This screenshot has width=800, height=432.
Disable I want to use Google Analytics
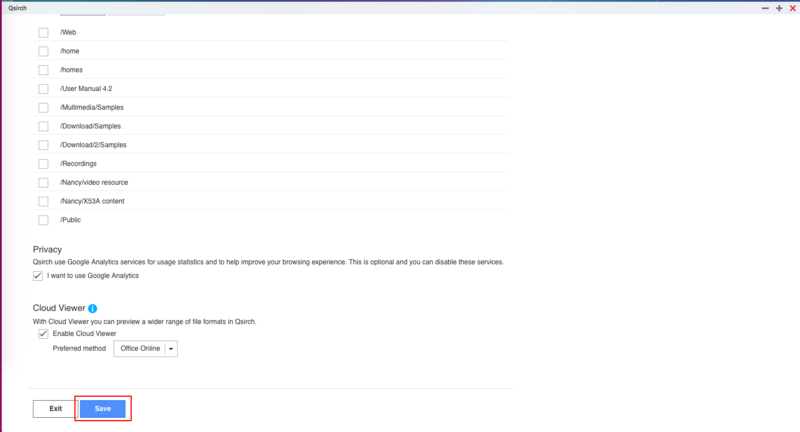click(x=38, y=276)
